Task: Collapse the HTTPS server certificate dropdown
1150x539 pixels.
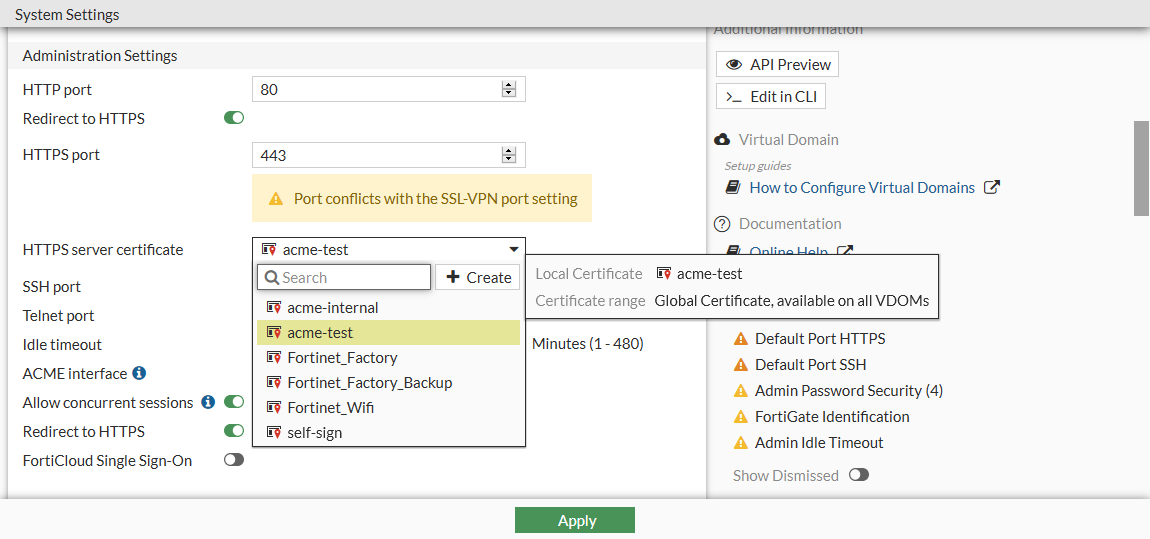Action: coord(513,249)
